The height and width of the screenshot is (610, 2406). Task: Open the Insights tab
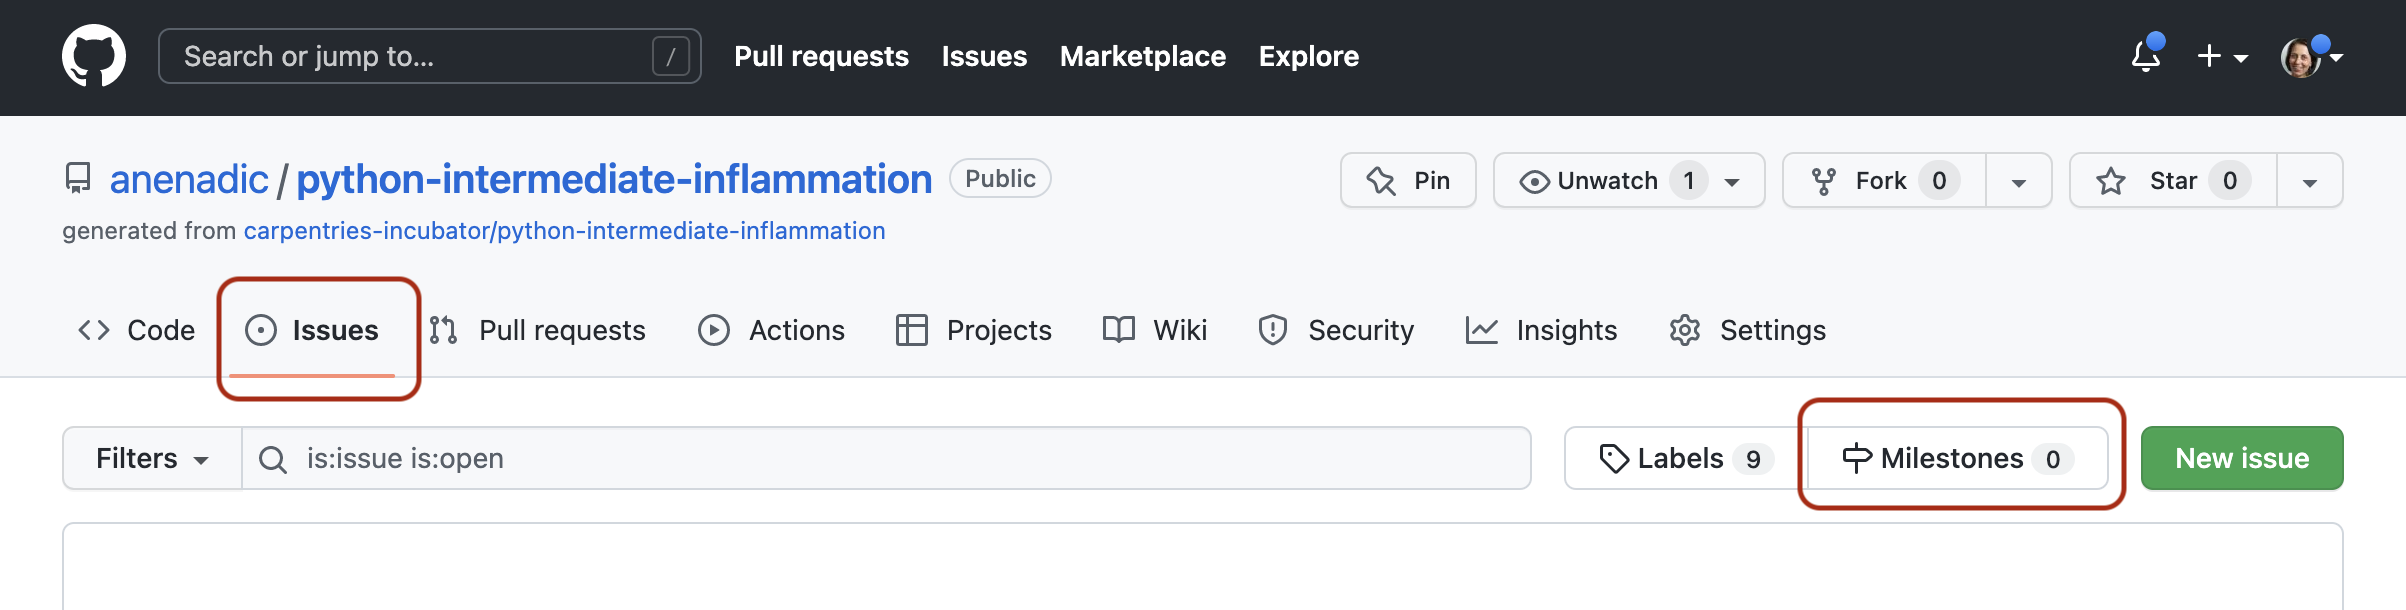(1541, 330)
